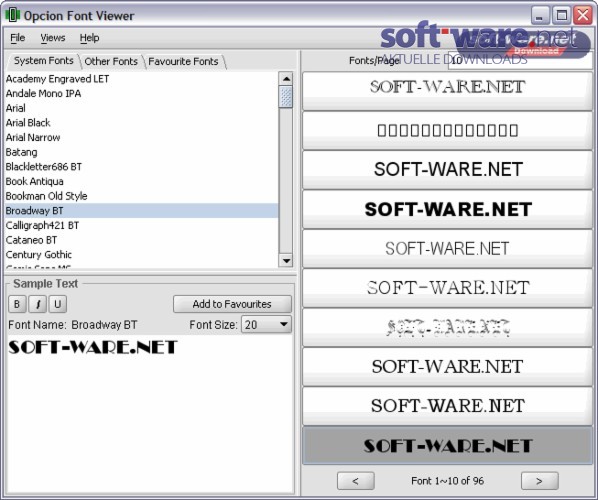Image resolution: width=598 pixels, height=500 pixels.
Task: Select Academy Engraved LET font
Action: tap(141, 79)
